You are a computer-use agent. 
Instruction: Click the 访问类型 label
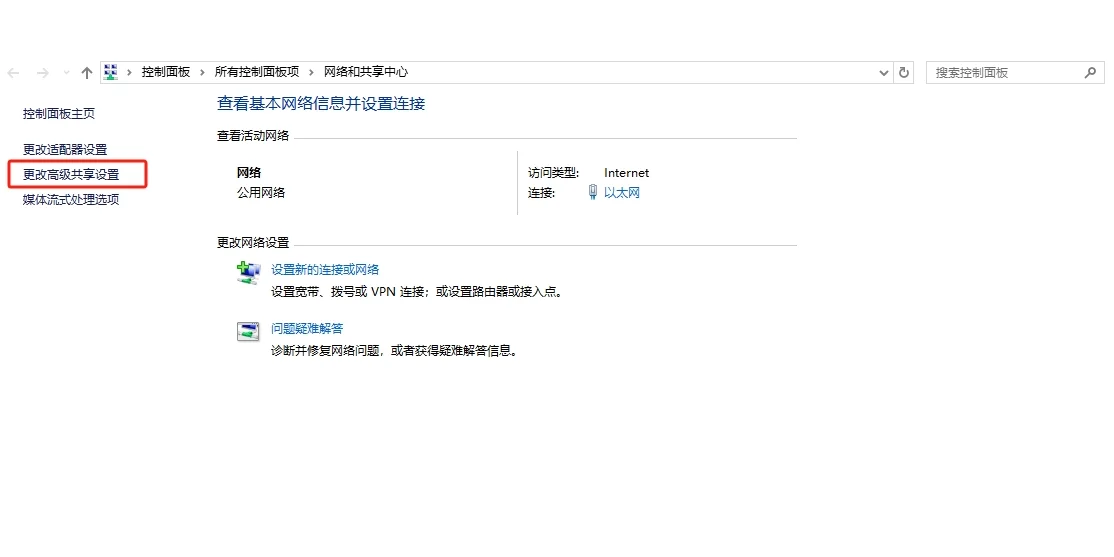[x=554, y=173]
